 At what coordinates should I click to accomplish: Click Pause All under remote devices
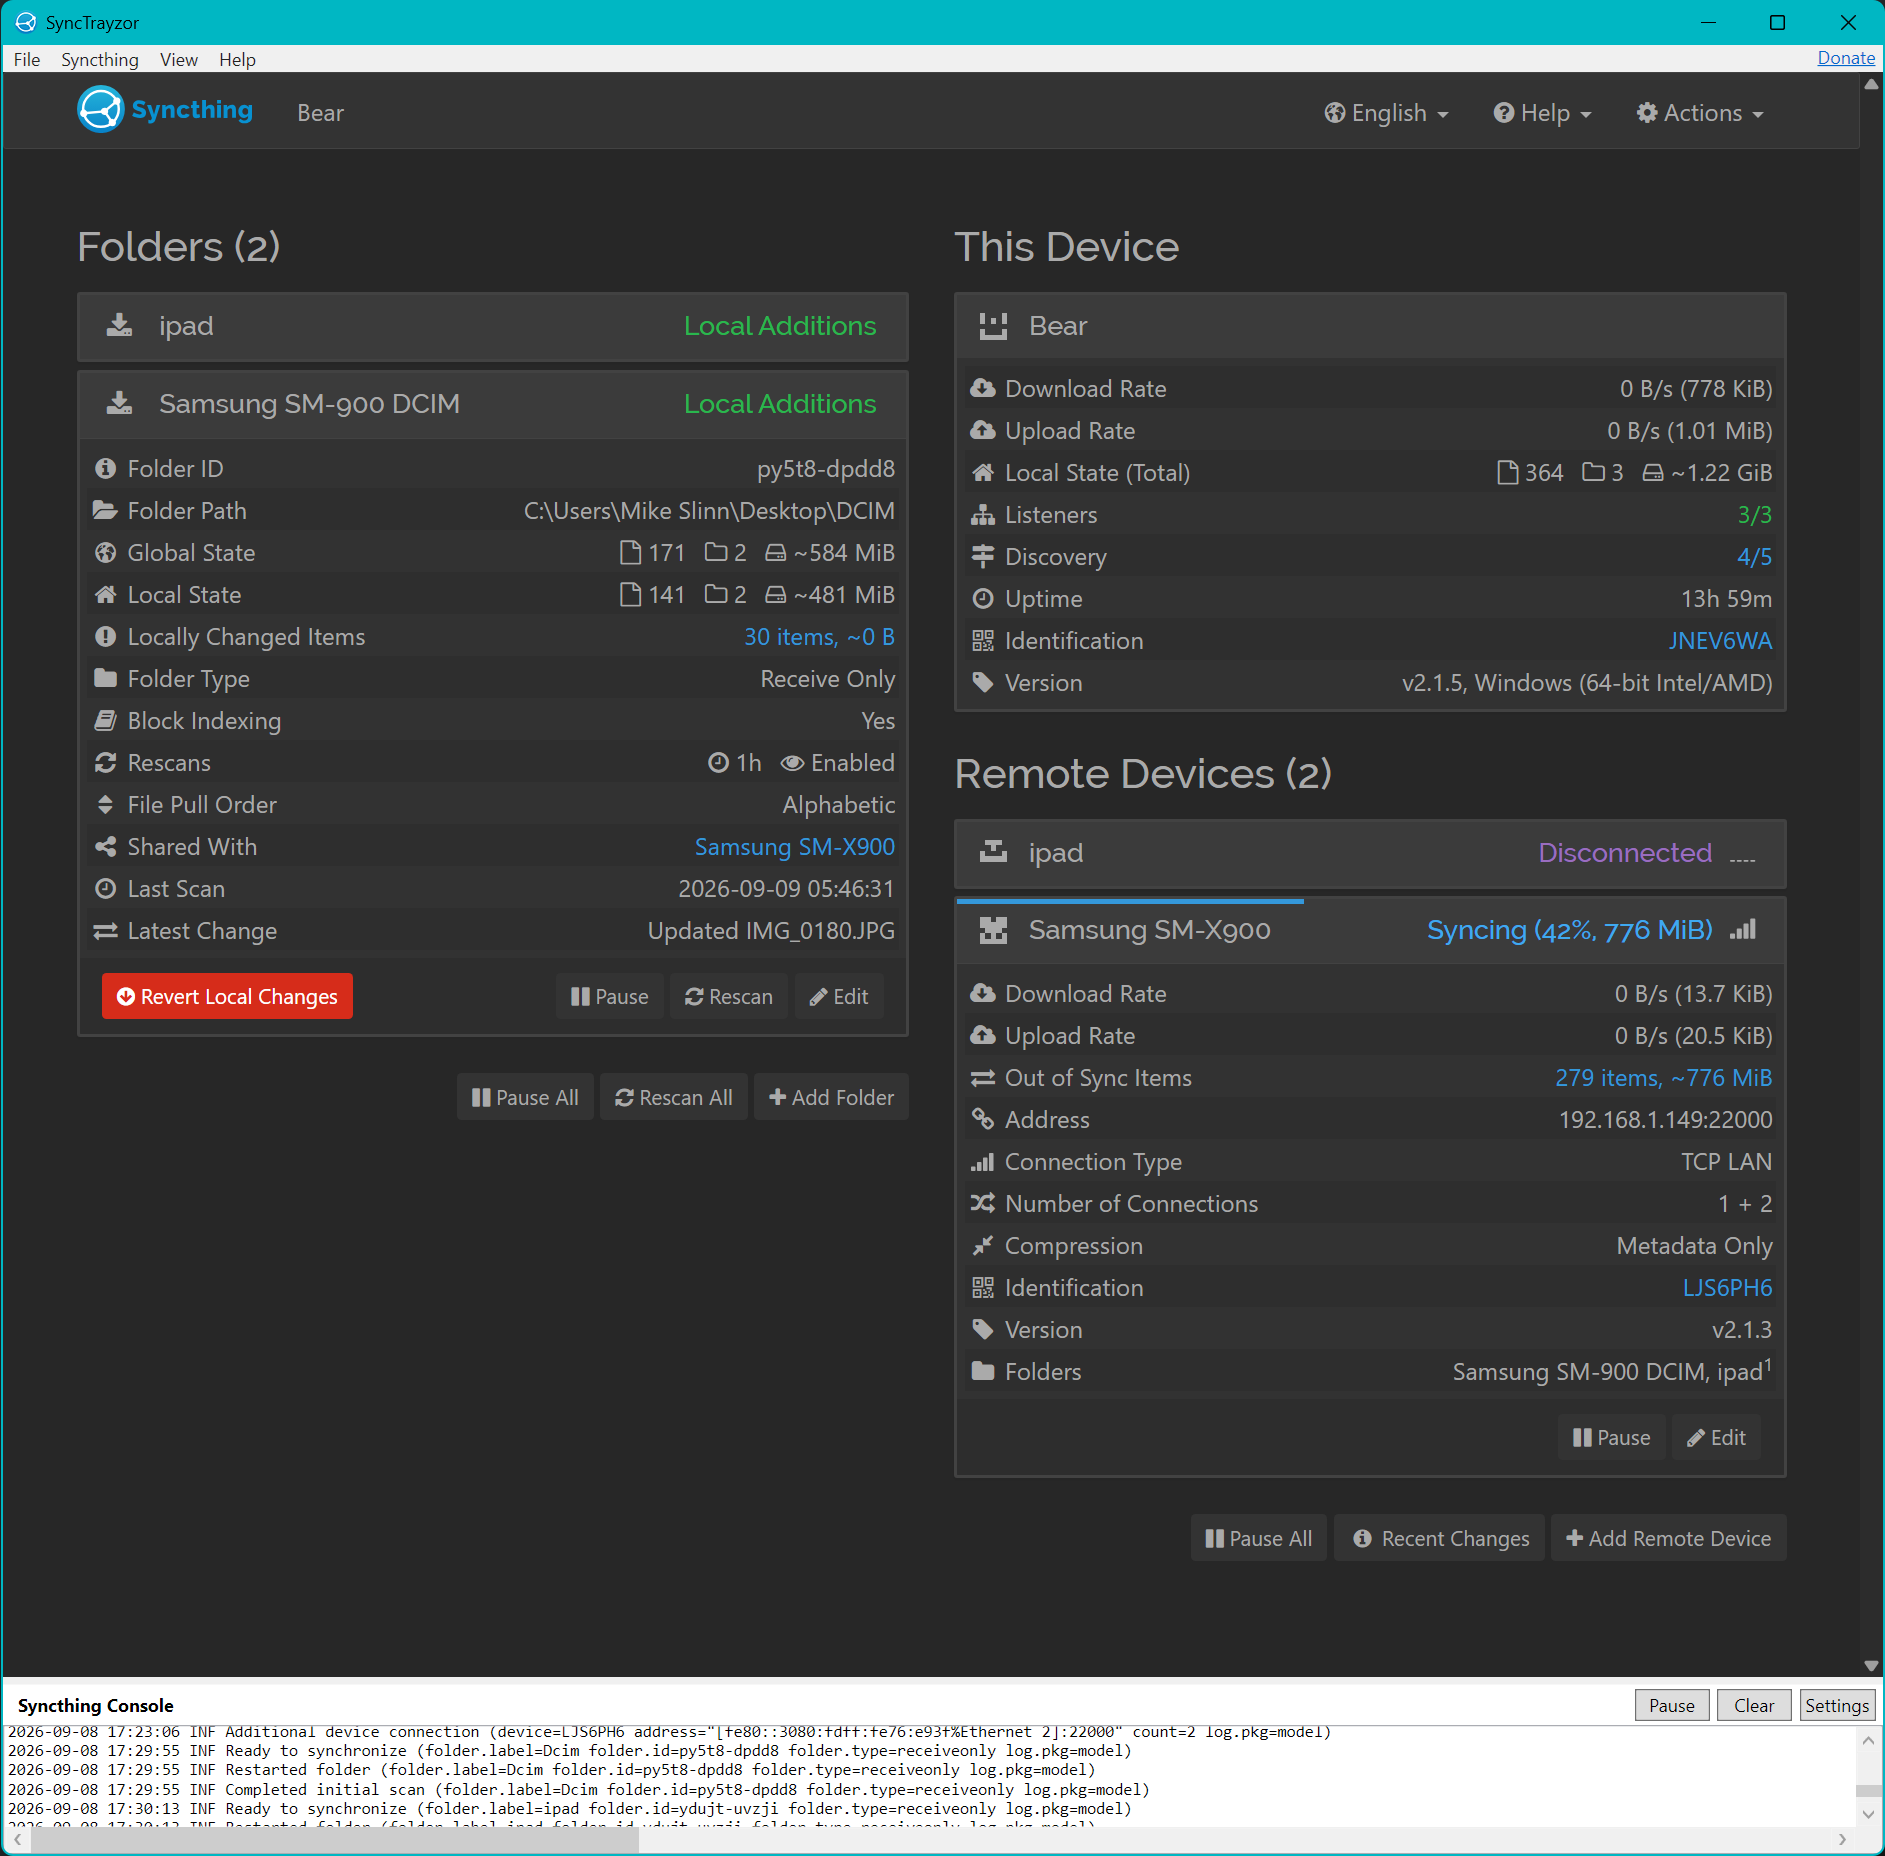coord(1259,1538)
